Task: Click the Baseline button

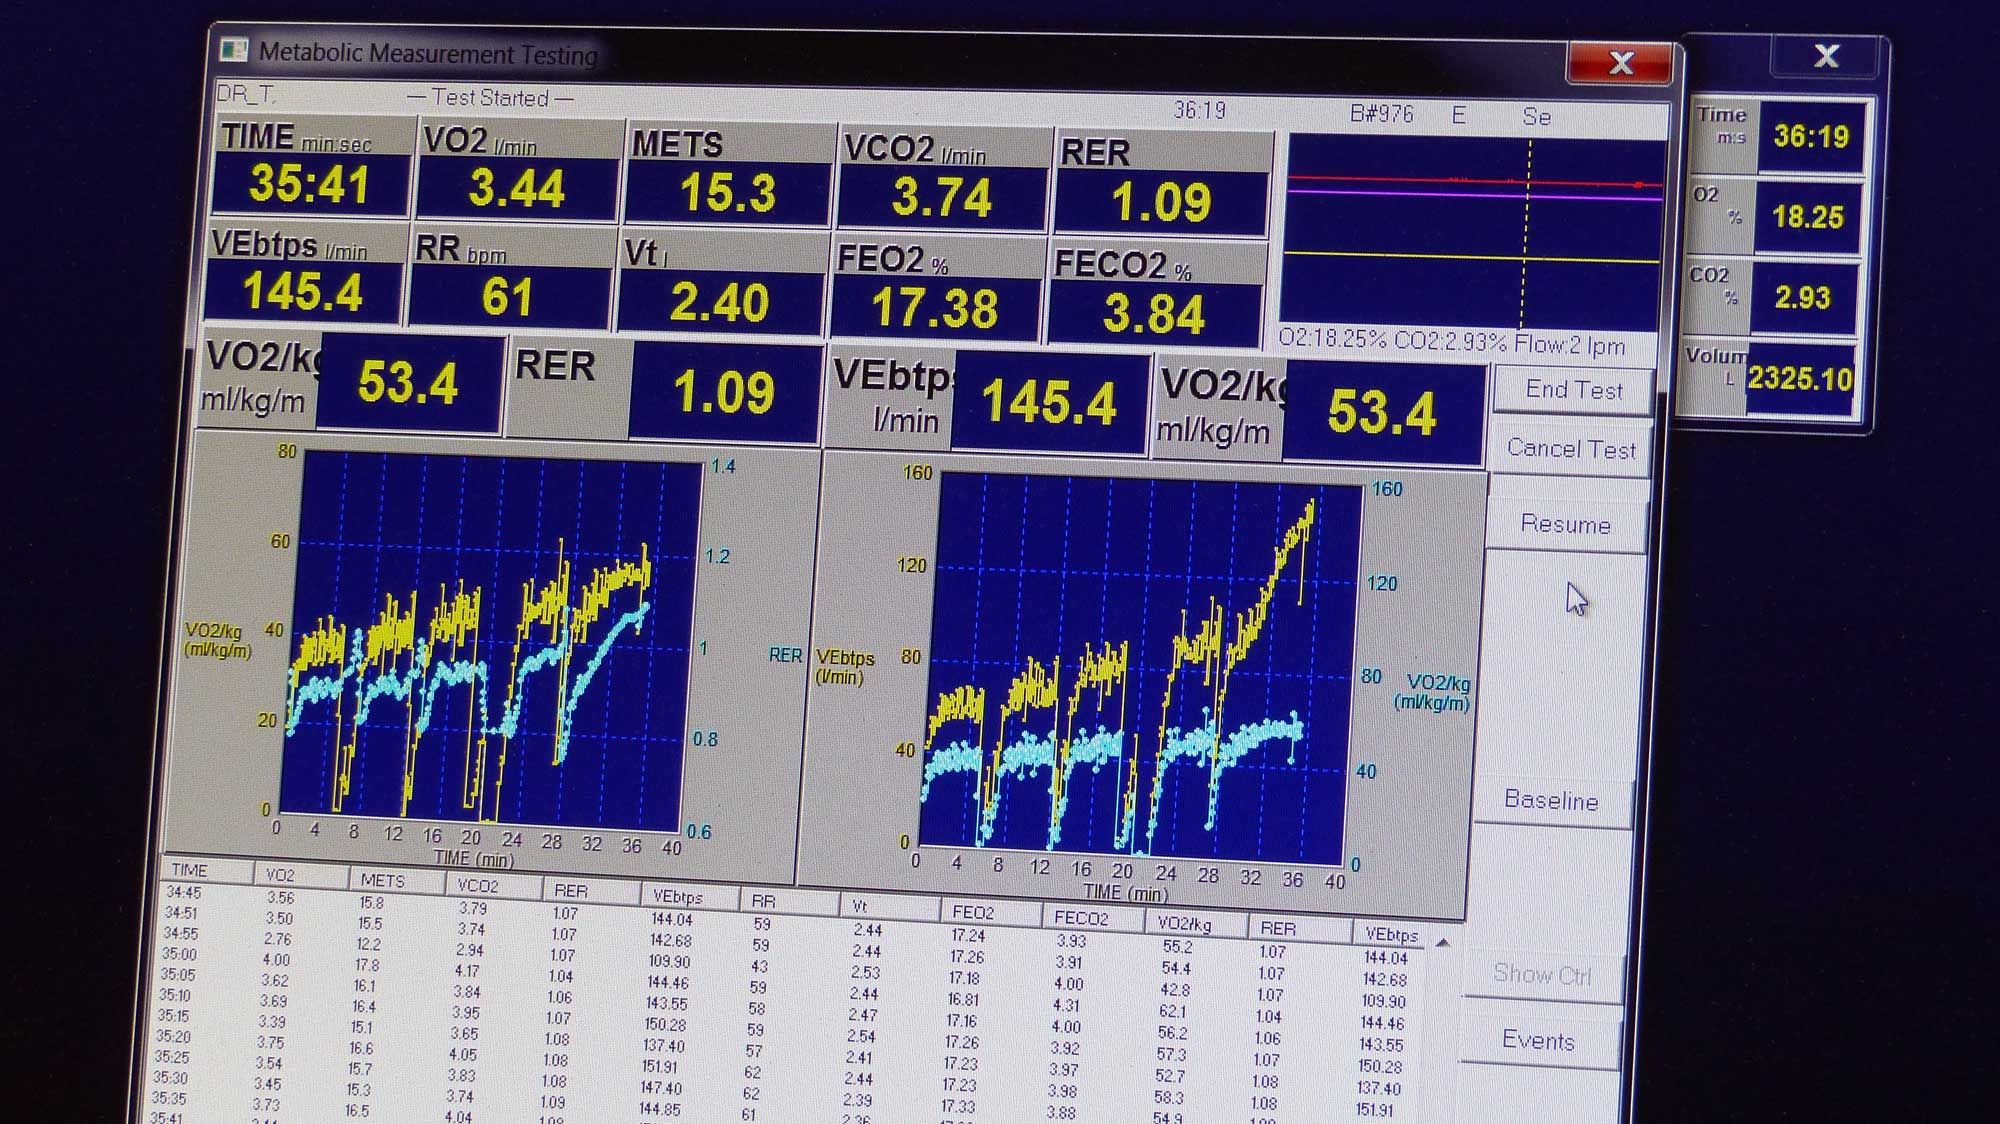Action: click(1552, 801)
